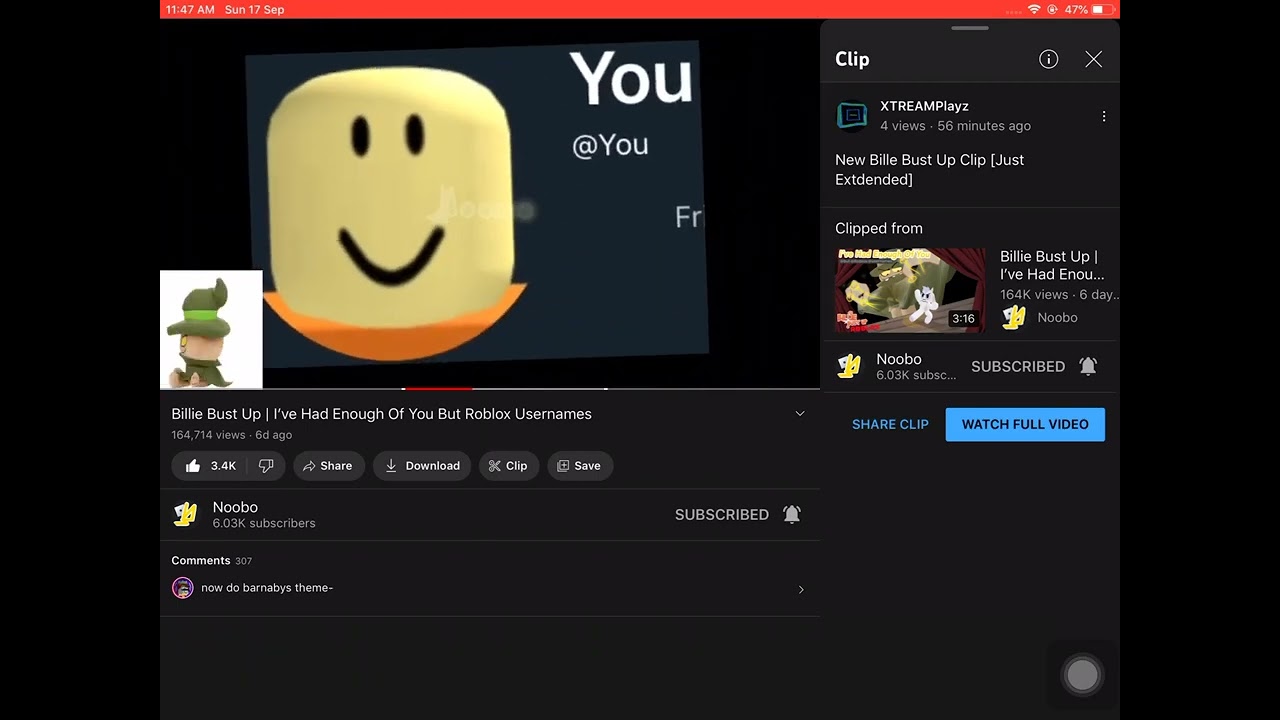This screenshot has width=1280, height=720.
Task: Tap the assistive touch circle button
Action: pyautogui.click(x=1082, y=675)
